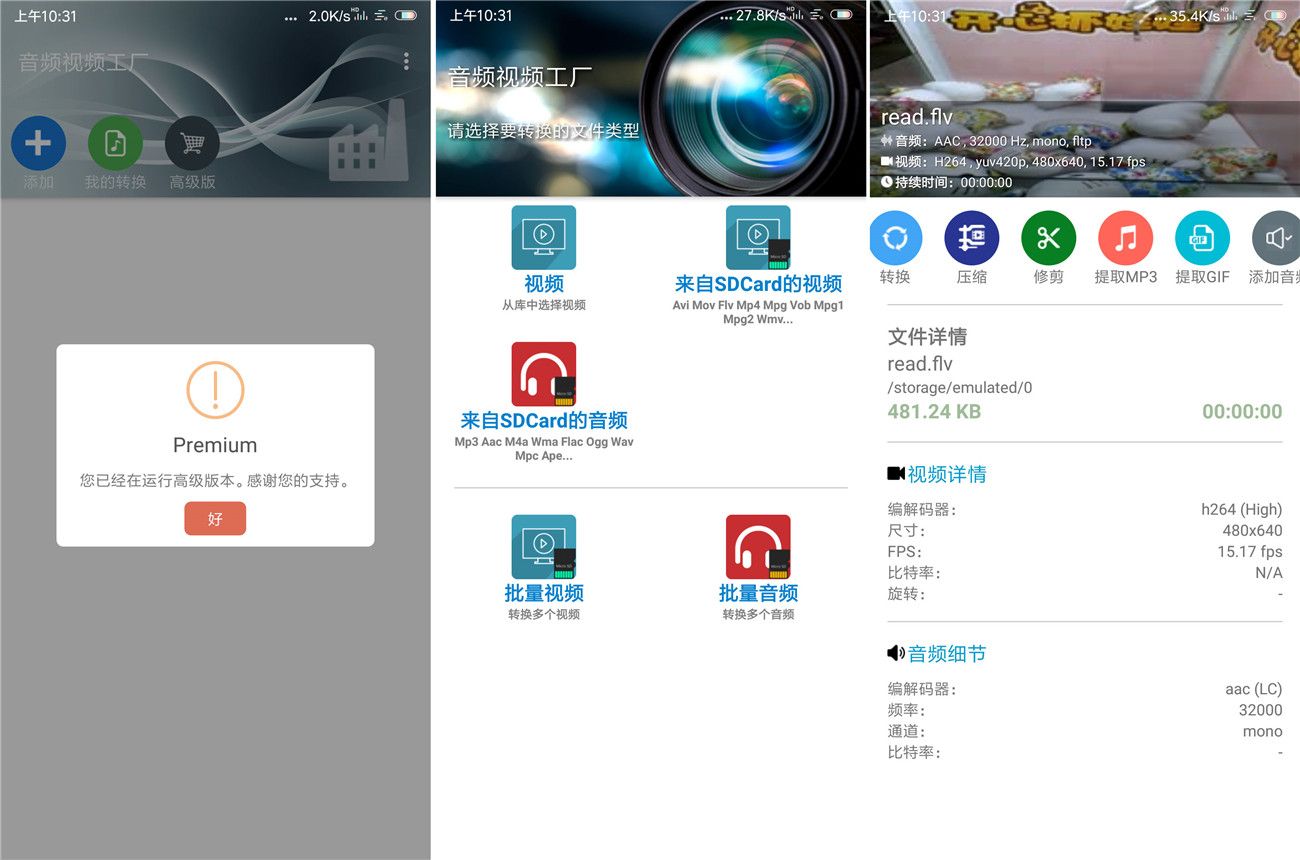The height and width of the screenshot is (860, 1300).
Task: Tap the Wi-Fi icon in middle screen status bar
Action: coord(818,15)
